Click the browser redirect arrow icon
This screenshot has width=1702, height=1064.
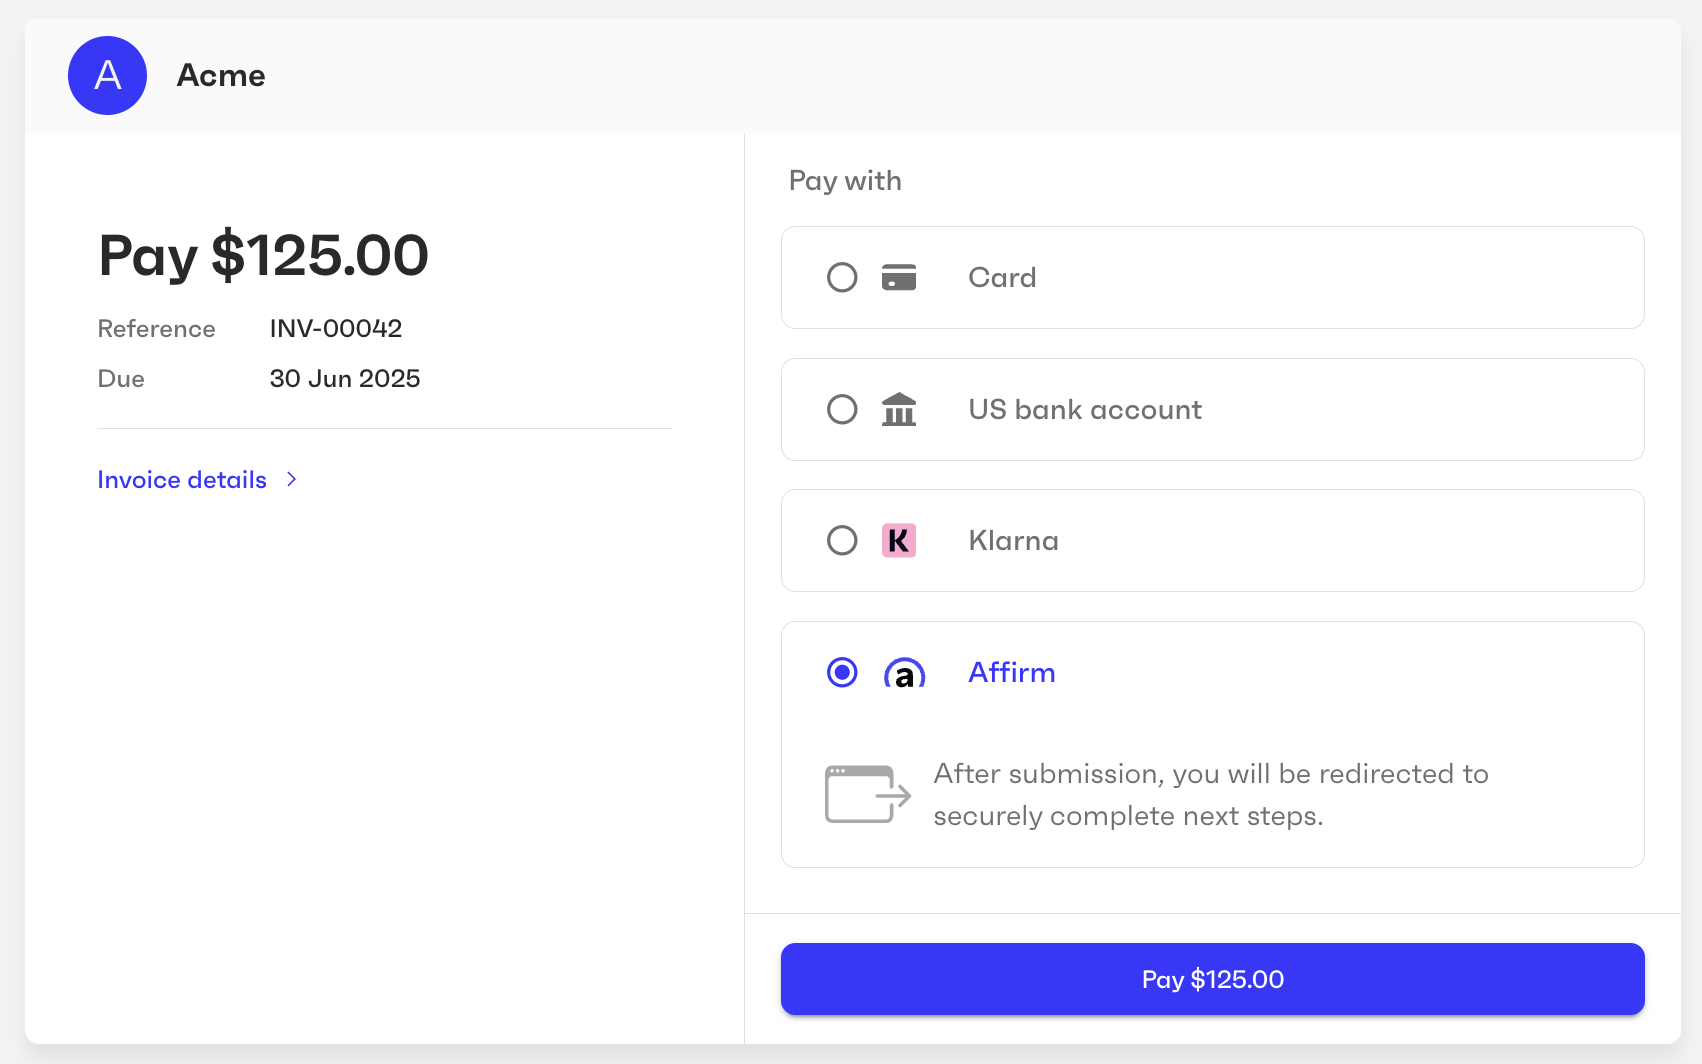(867, 794)
